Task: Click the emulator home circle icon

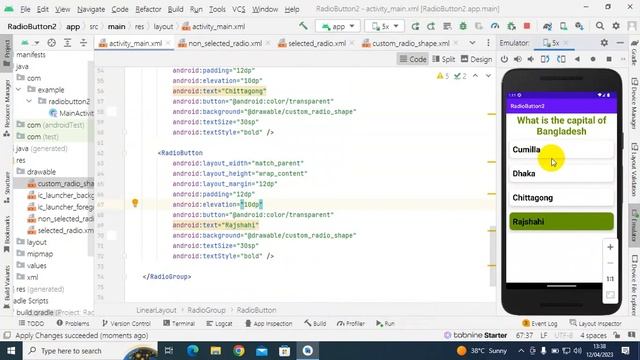Action: [593, 59]
